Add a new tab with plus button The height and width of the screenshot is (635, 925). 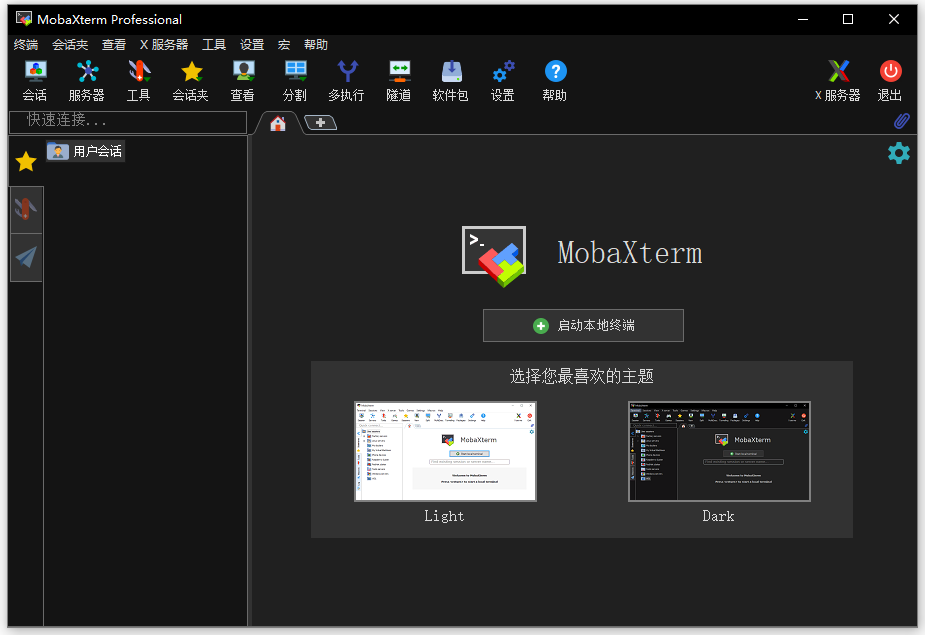(320, 123)
